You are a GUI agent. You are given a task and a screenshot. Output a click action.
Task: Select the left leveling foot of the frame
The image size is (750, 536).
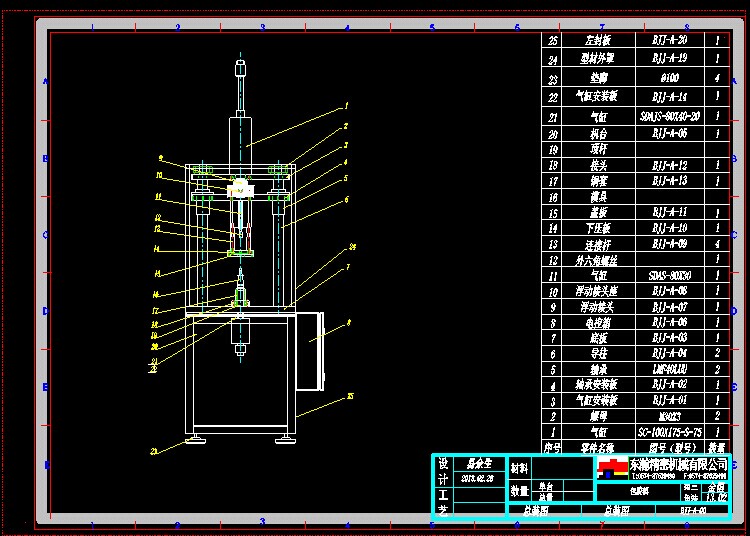click(190, 436)
